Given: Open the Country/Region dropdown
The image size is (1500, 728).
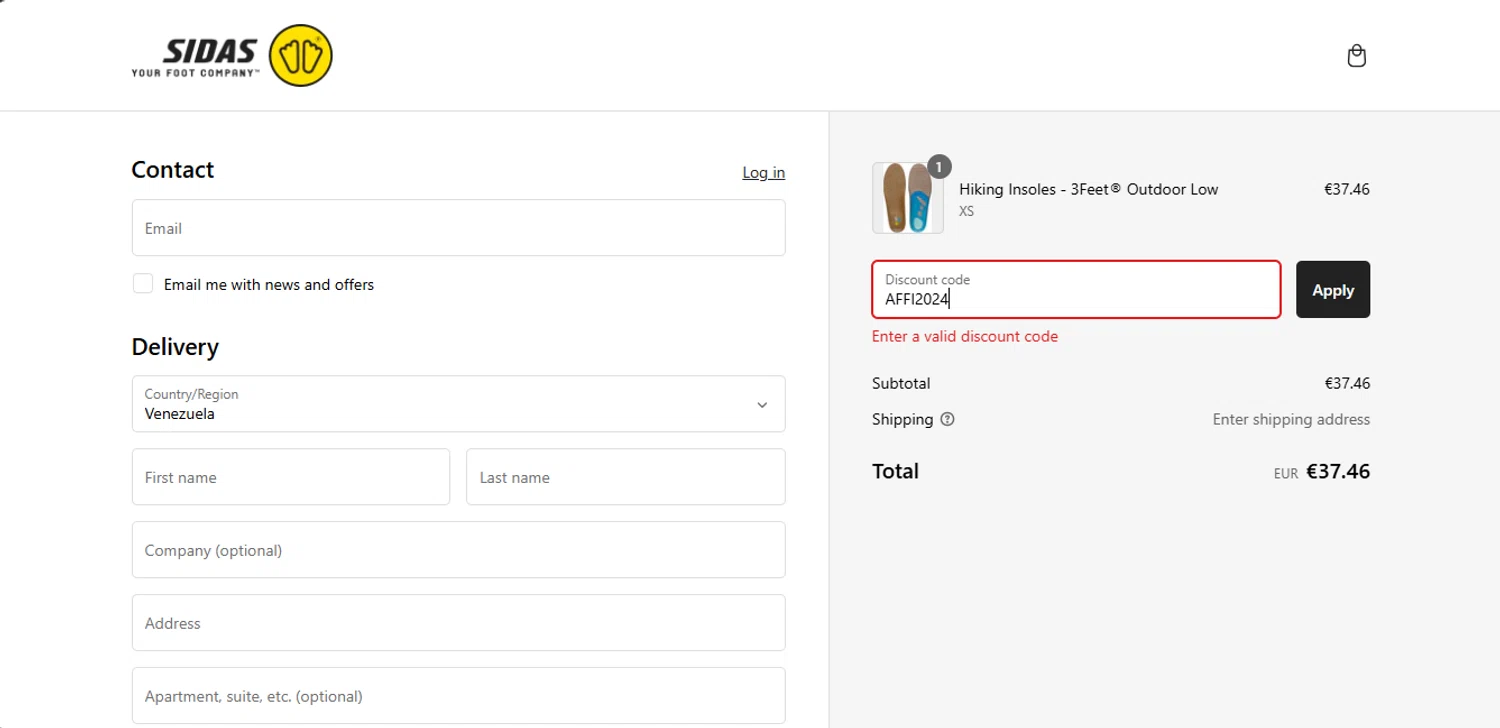Looking at the screenshot, I should [x=458, y=404].
